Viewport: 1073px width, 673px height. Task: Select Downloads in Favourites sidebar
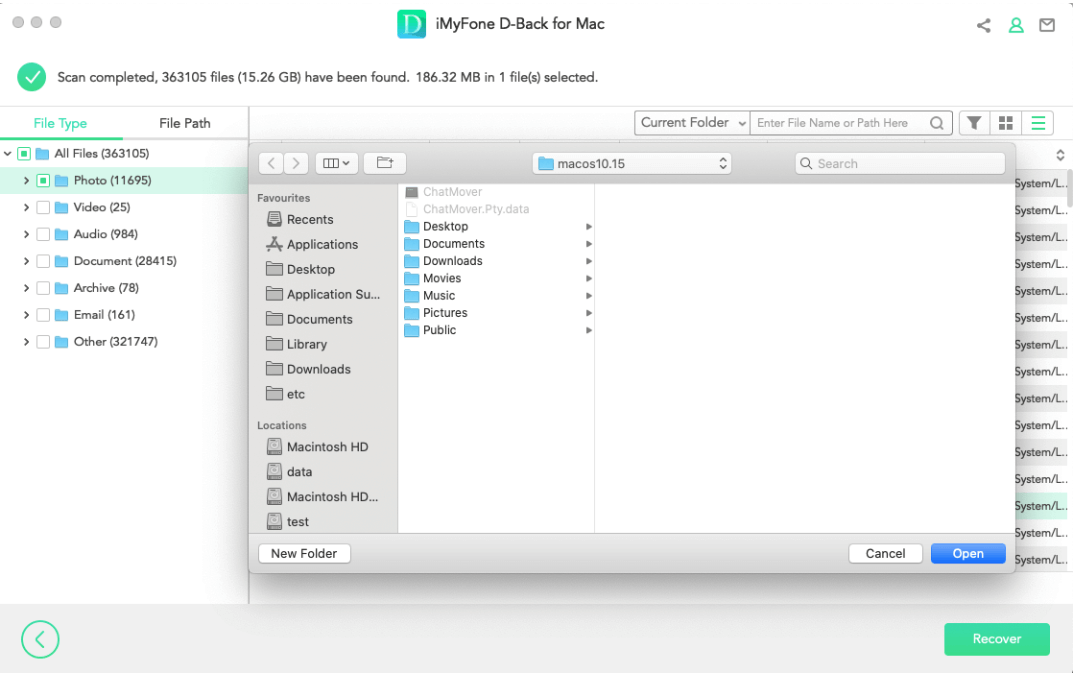tap(309, 369)
